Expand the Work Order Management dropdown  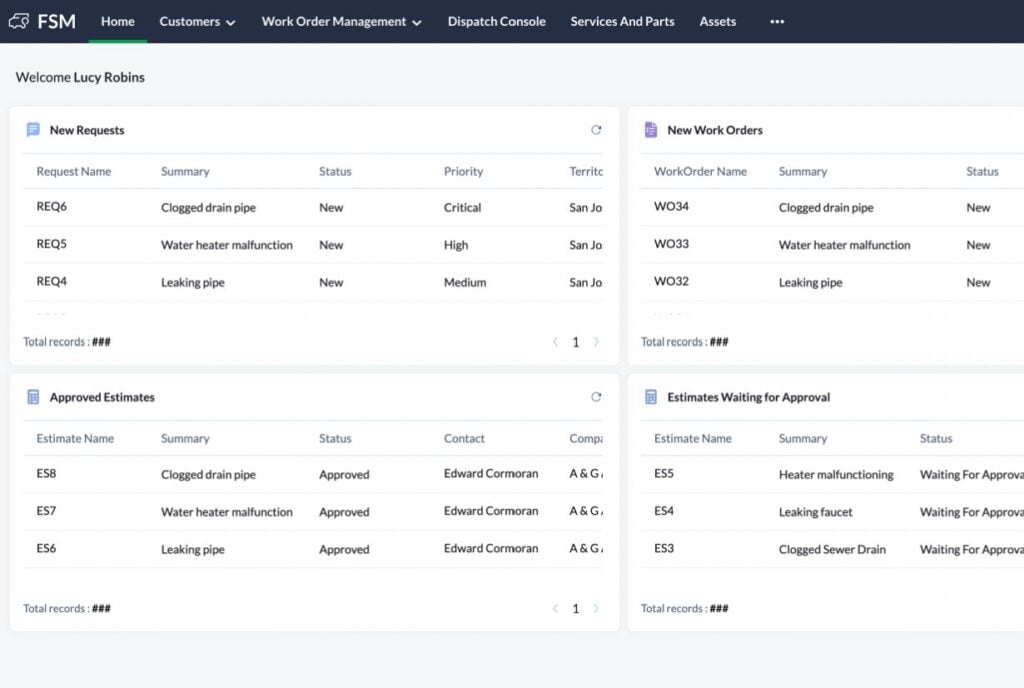tap(341, 22)
